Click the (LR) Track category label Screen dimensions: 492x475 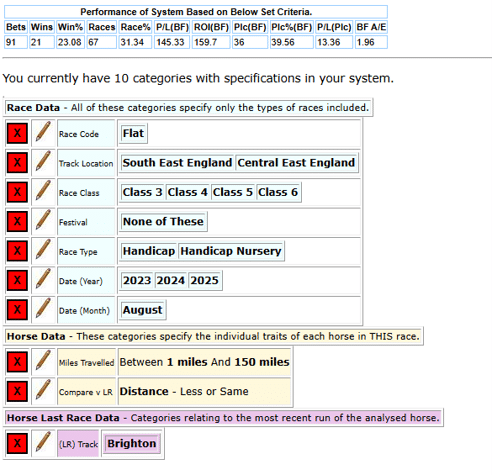coord(78,444)
